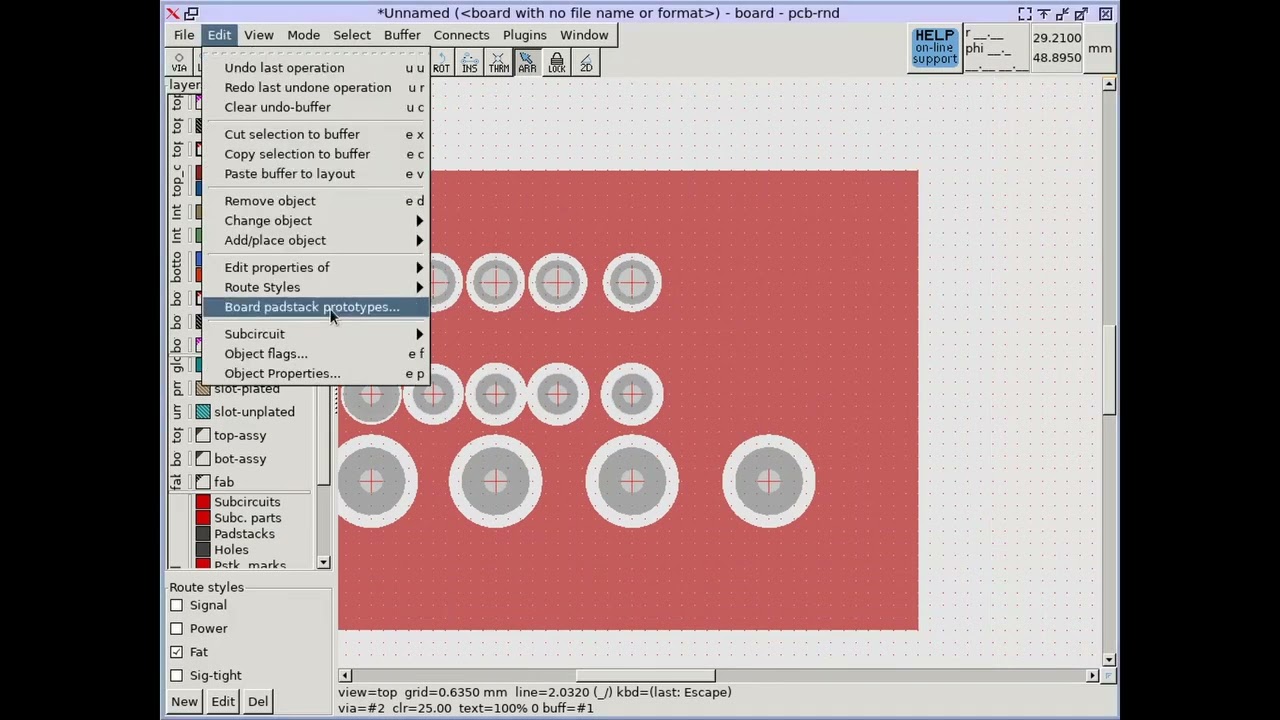Choose Undo last operation

pyautogui.click(x=316, y=68)
